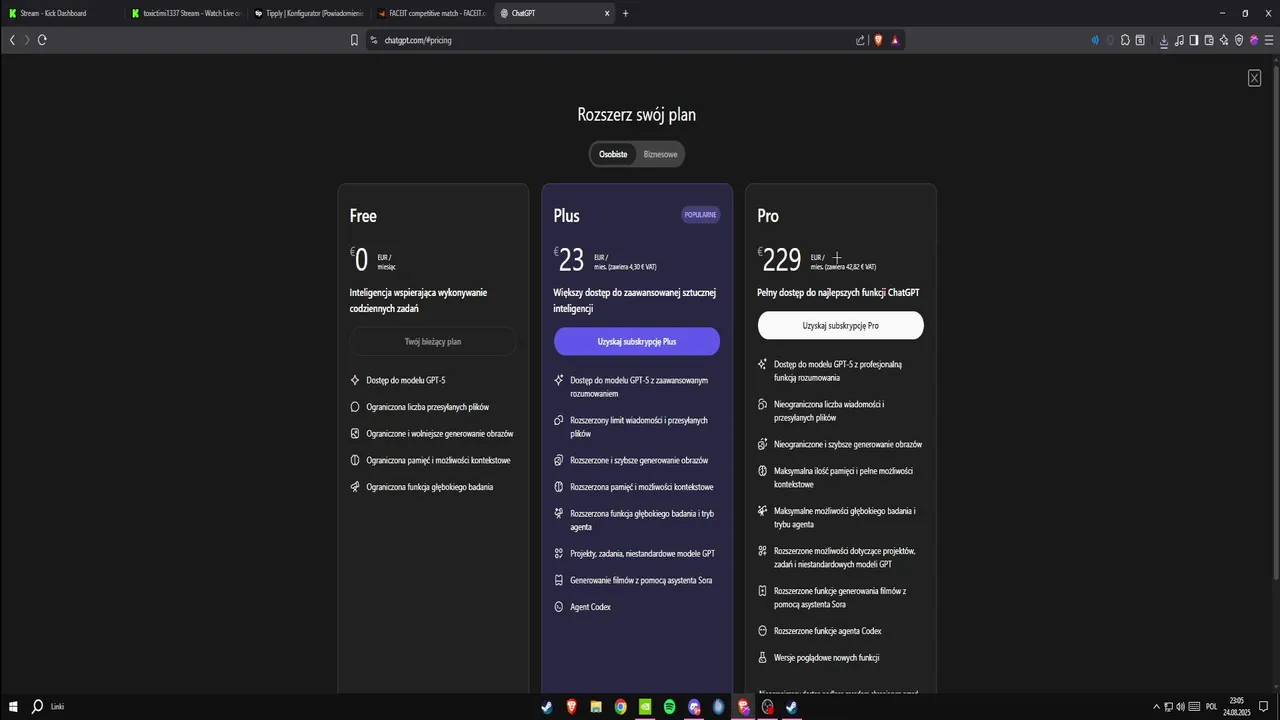Open the music note playlist icon

point(1179,40)
